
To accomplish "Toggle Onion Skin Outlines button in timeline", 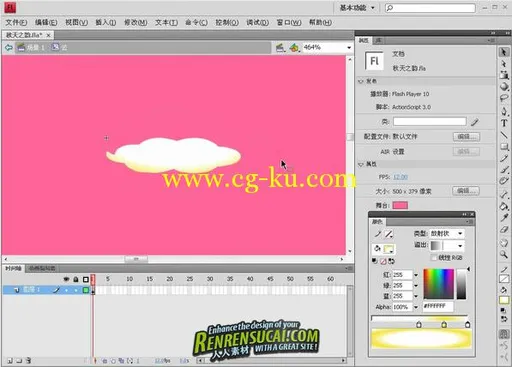I will (113, 361).
